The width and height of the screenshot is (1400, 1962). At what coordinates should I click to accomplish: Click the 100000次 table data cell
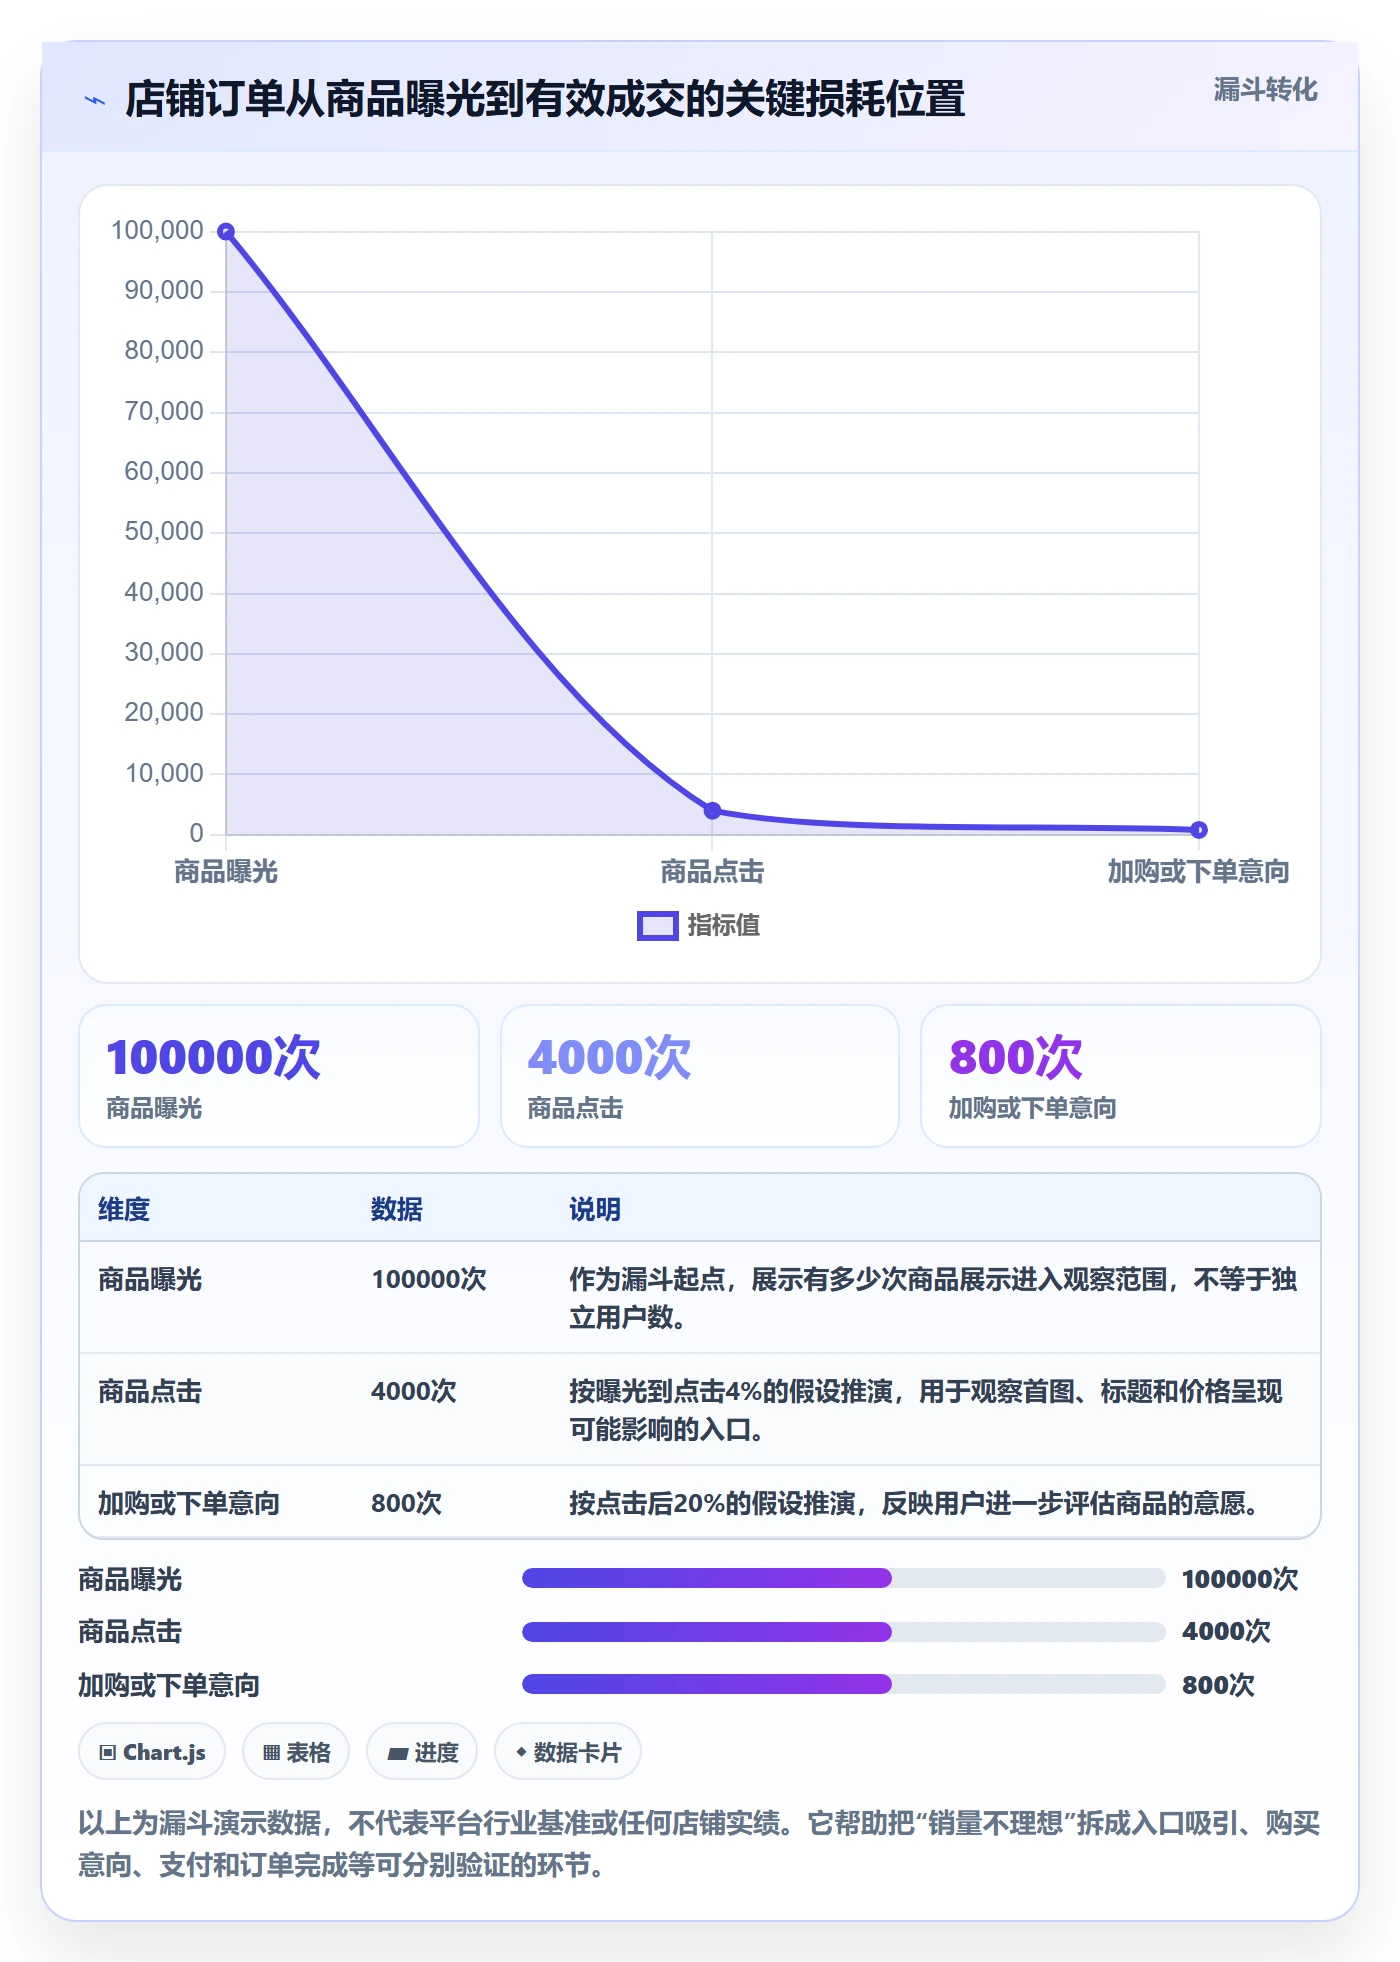pyautogui.click(x=429, y=1279)
